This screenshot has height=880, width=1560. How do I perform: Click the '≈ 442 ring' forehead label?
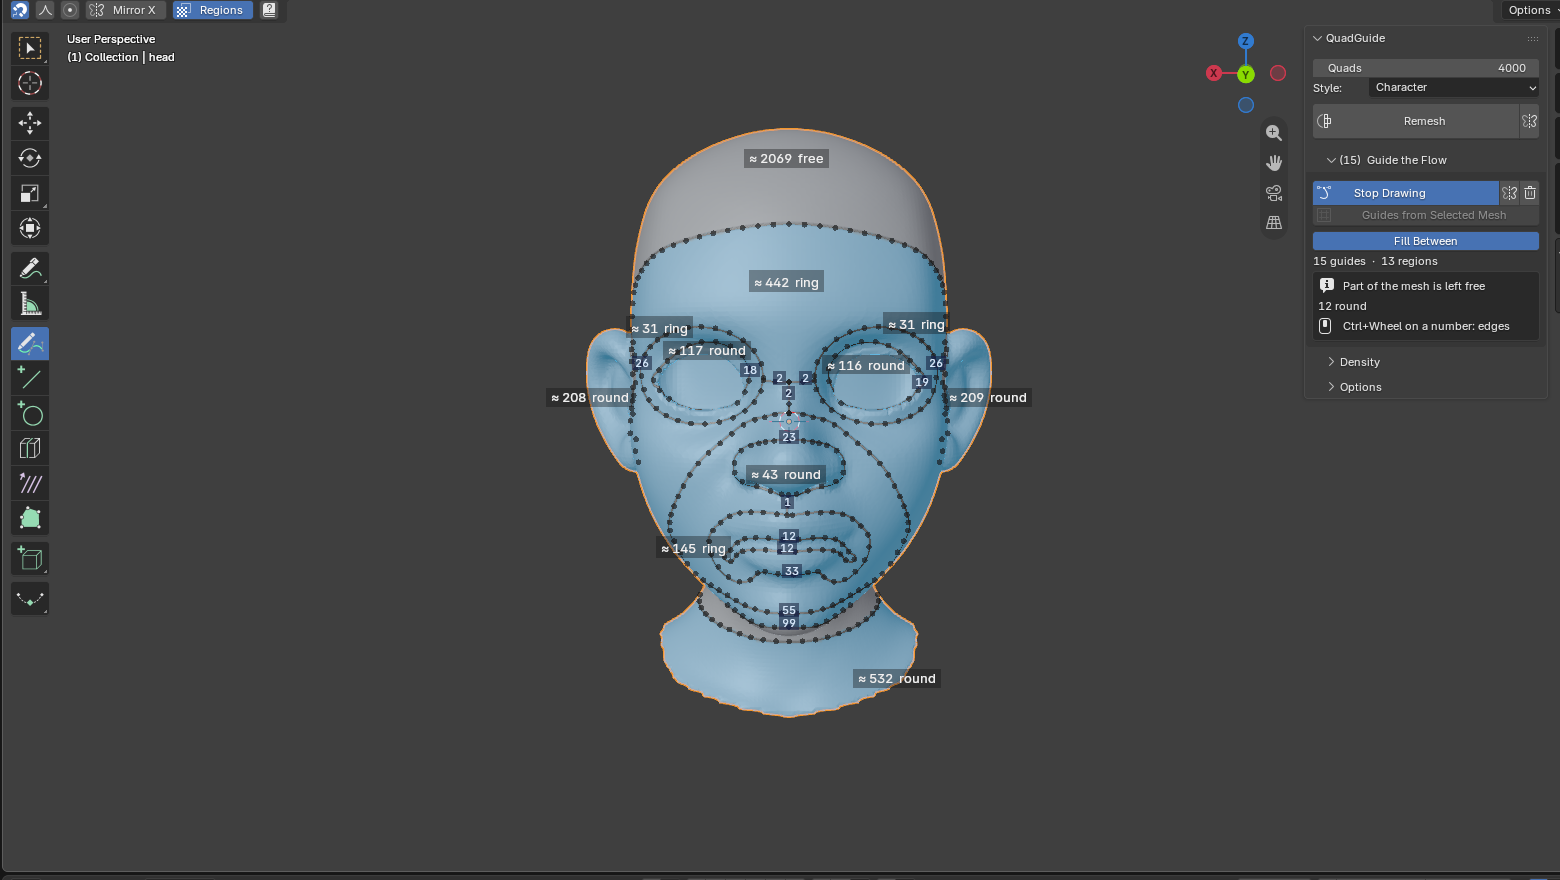[x=786, y=283]
